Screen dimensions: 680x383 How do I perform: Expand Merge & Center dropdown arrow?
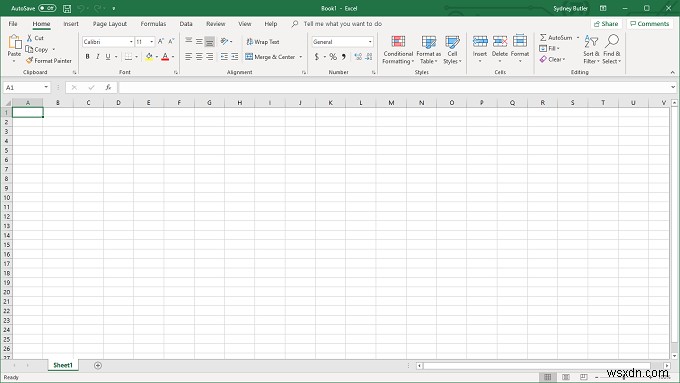[301, 57]
